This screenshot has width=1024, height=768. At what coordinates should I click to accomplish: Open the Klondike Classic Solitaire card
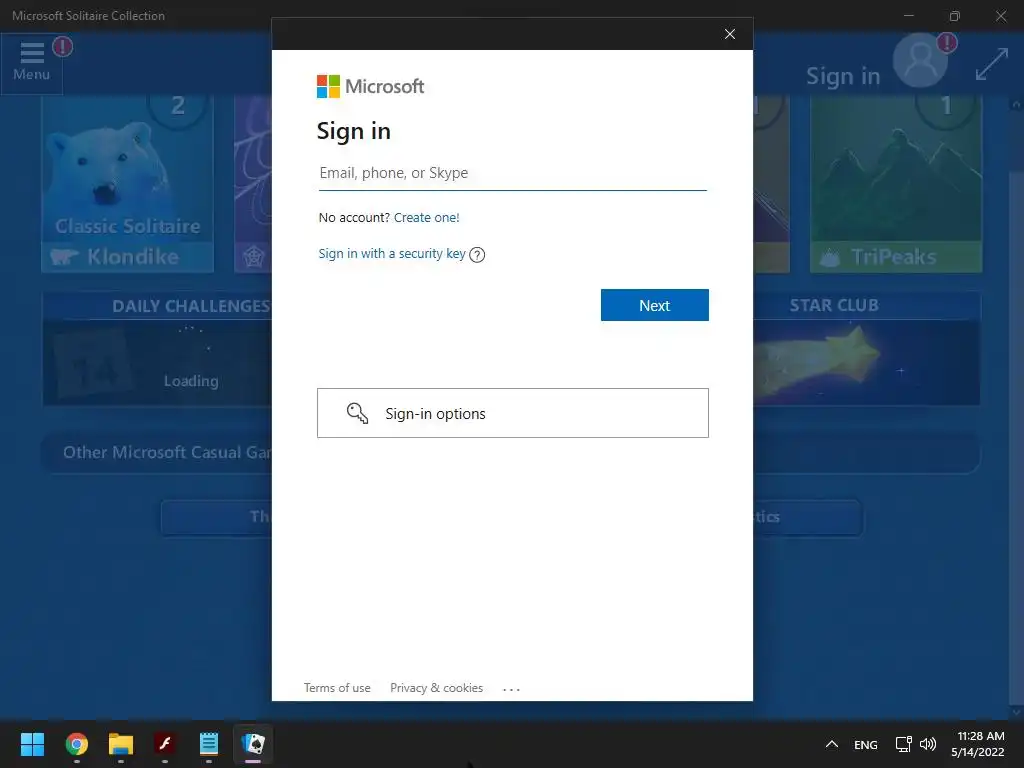pos(127,184)
